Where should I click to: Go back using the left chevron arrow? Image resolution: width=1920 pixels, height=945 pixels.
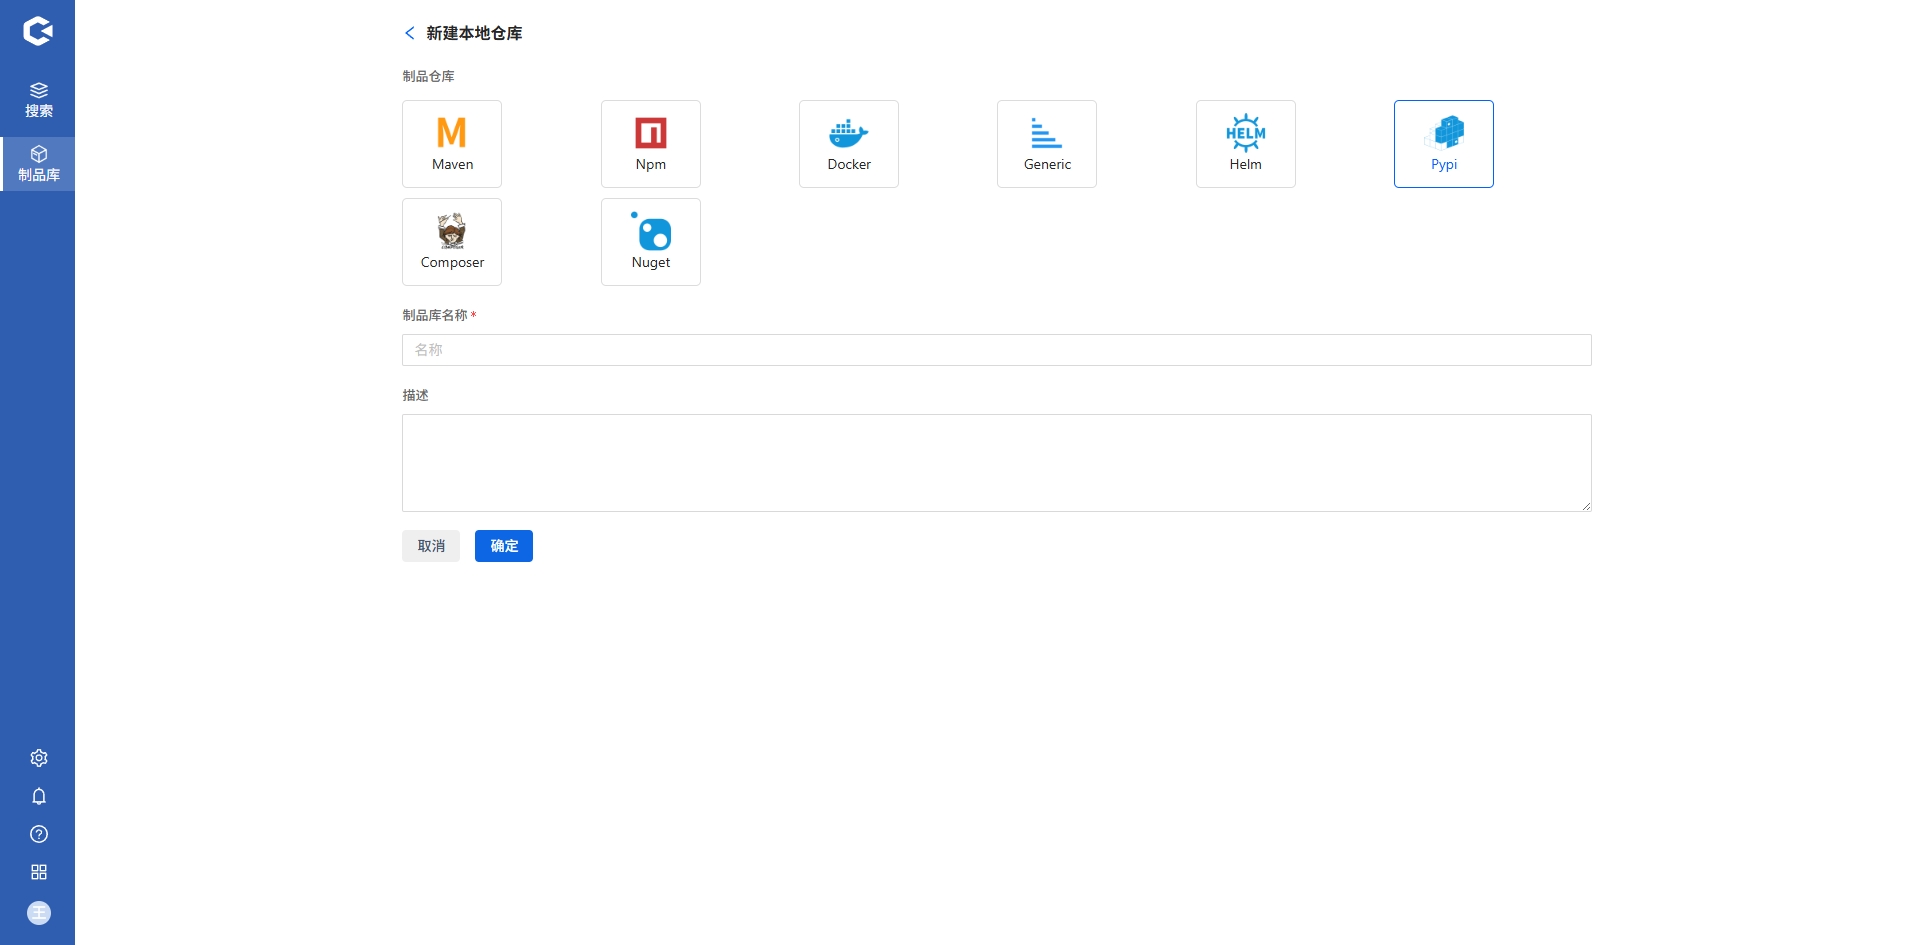(409, 33)
